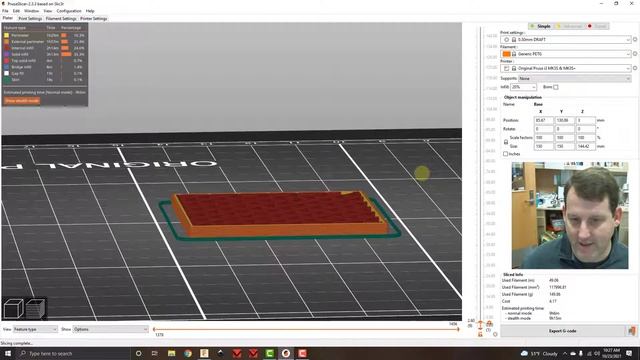640x360 pixels.
Task: Toggle the Brim checkbox
Action: [x=556, y=87]
